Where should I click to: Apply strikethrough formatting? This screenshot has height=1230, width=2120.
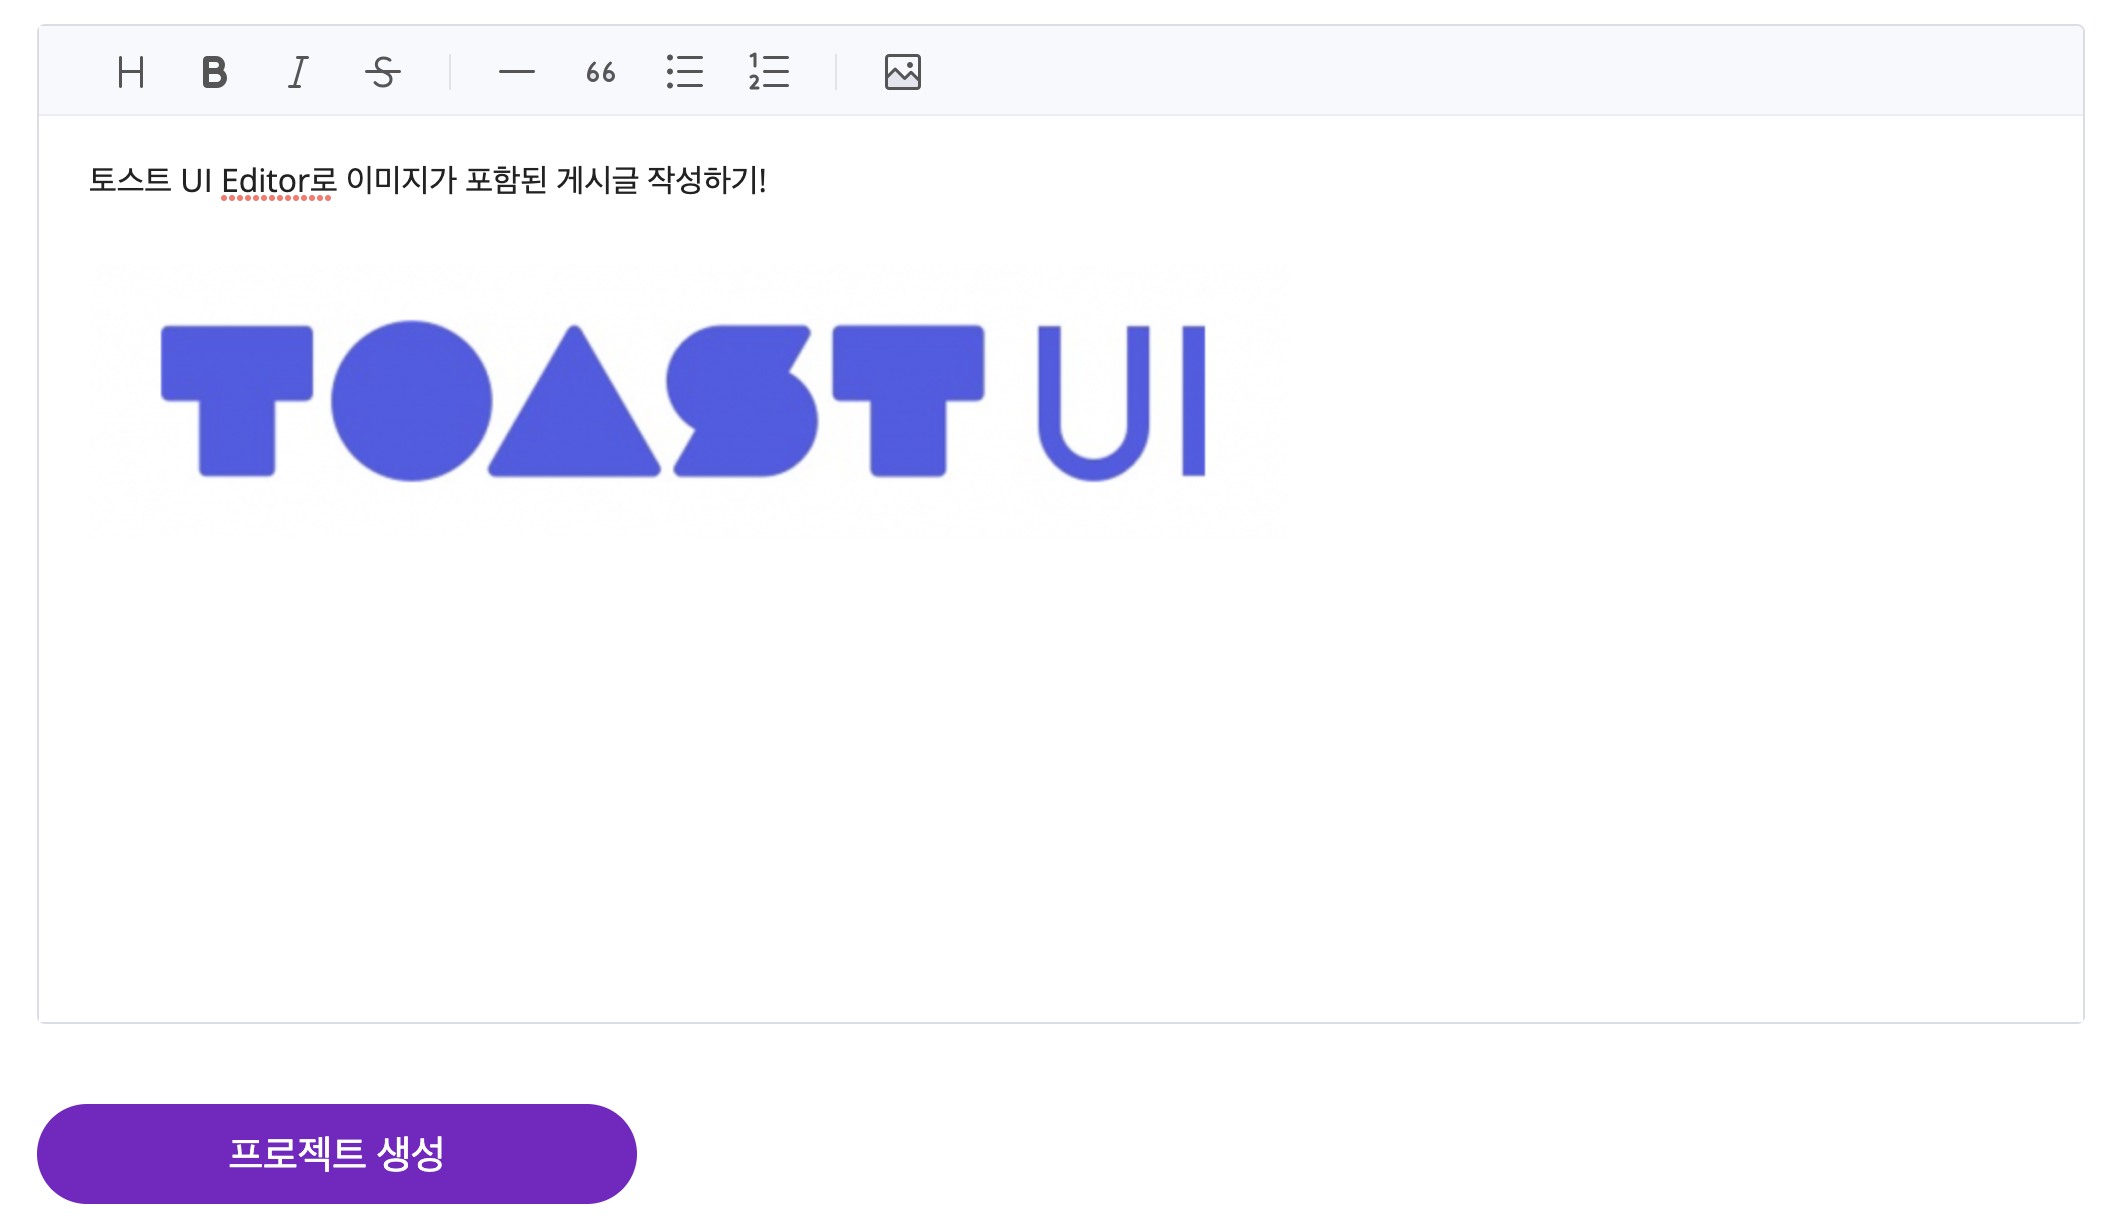[x=382, y=72]
